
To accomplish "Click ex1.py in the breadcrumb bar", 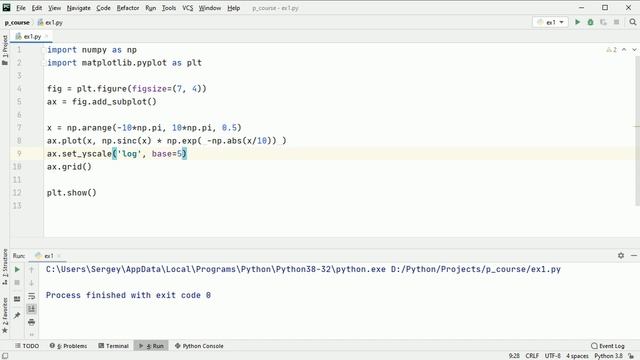I will point(50,22).
